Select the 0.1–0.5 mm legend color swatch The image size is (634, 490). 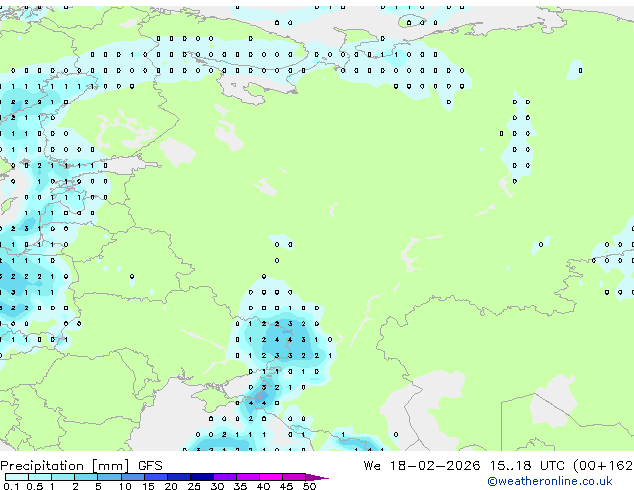click(x=17, y=477)
